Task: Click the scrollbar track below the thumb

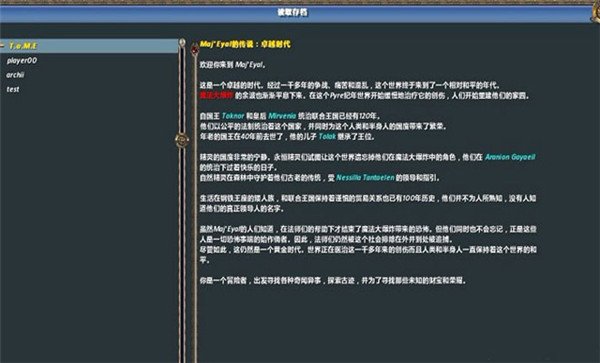Action: [x=182, y=252]
